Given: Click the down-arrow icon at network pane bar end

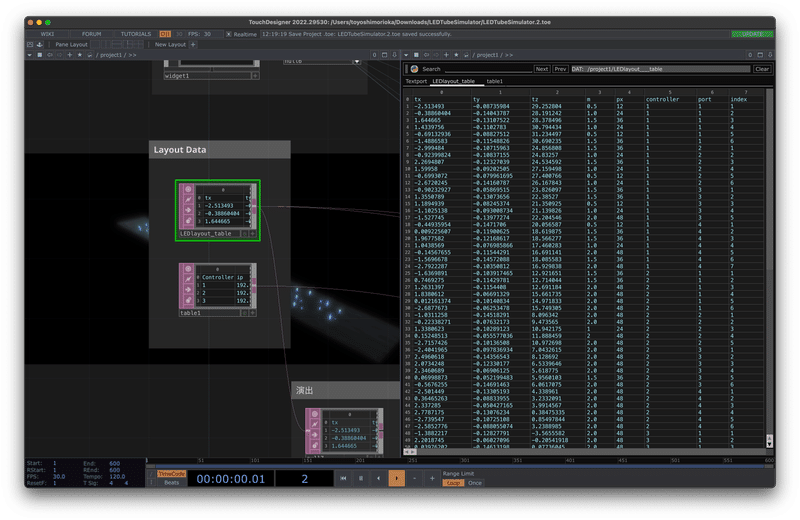Looking at the screenshot, I should point(394,55).
